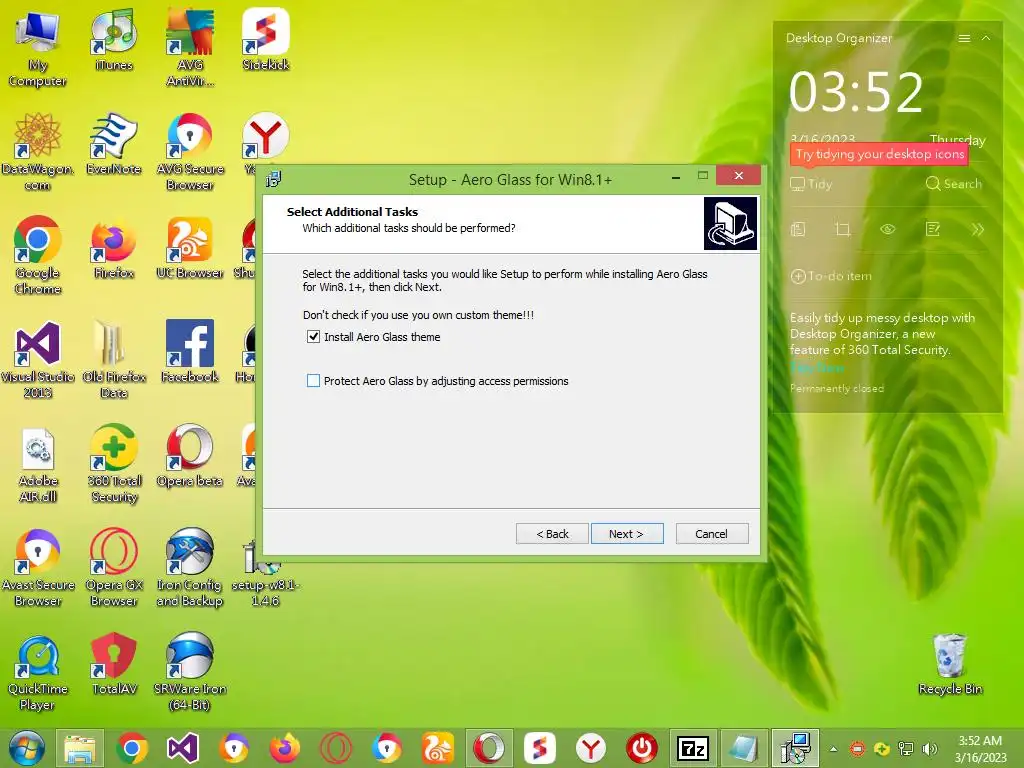
Task: Click the crop icon in Desktop Organizer
Action: [x=842, y=229]
